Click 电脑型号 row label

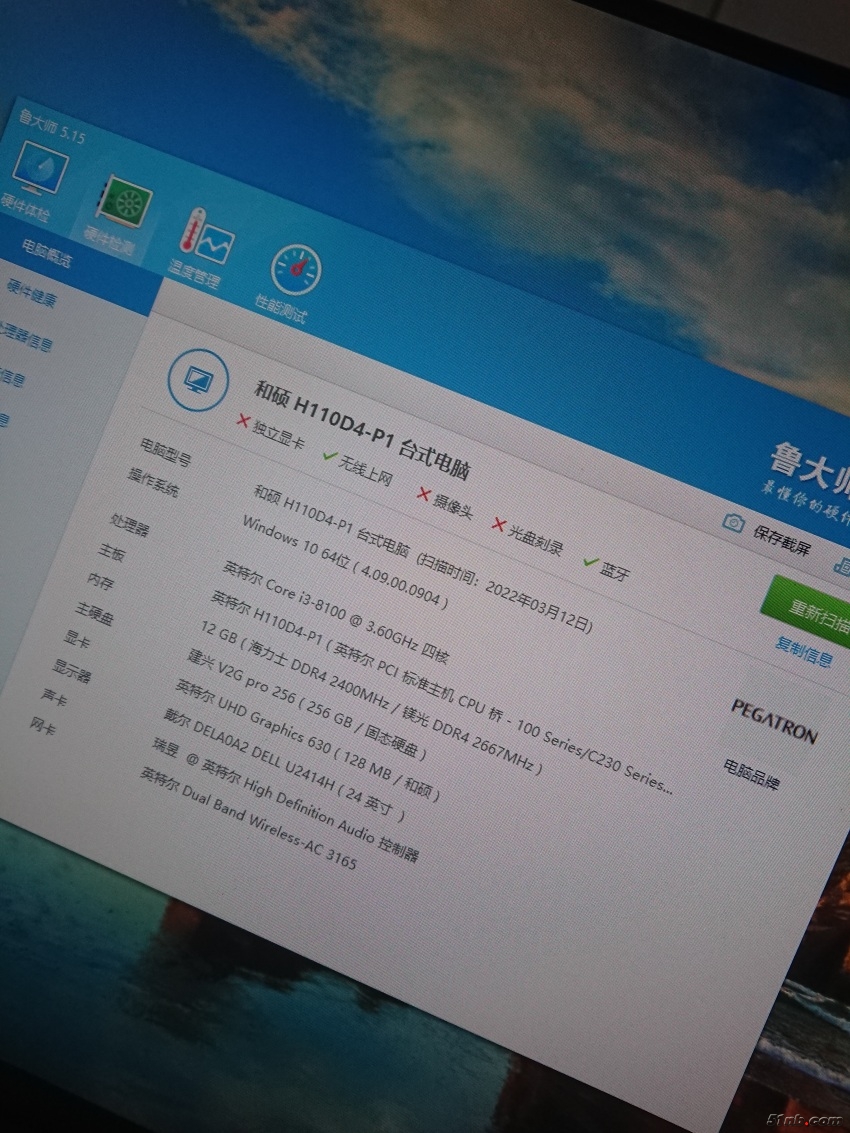[x=166, y=451]
